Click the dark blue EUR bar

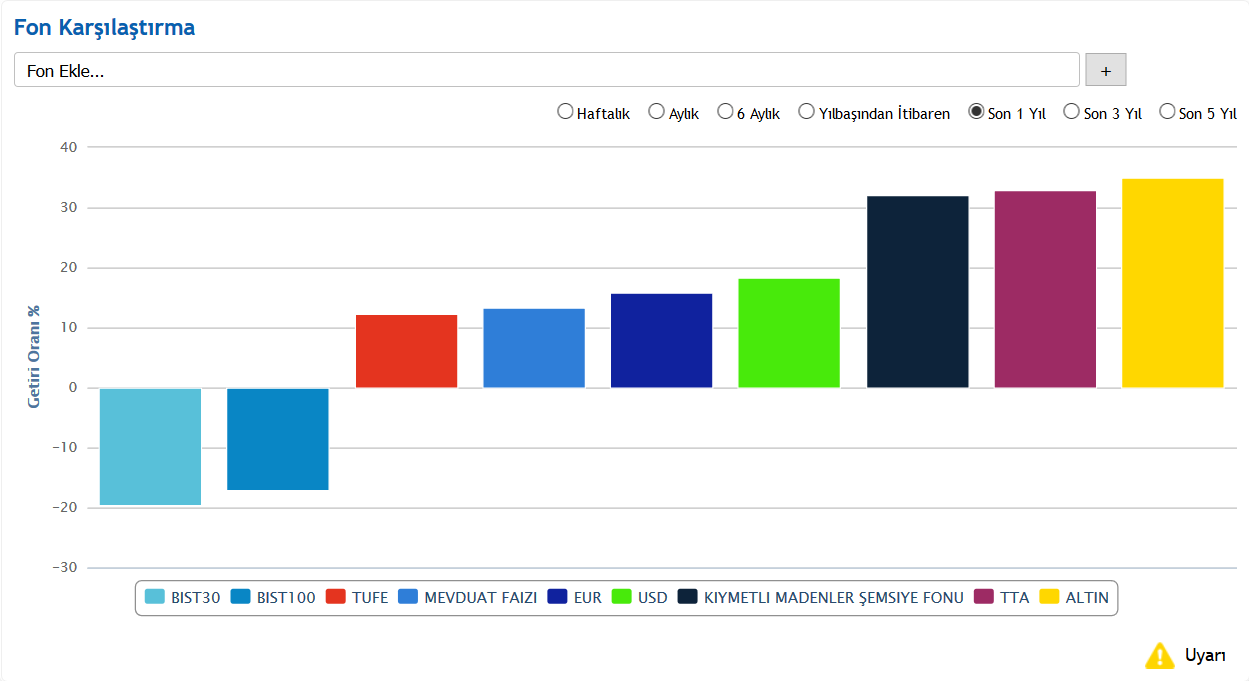(x=661, y=341)
